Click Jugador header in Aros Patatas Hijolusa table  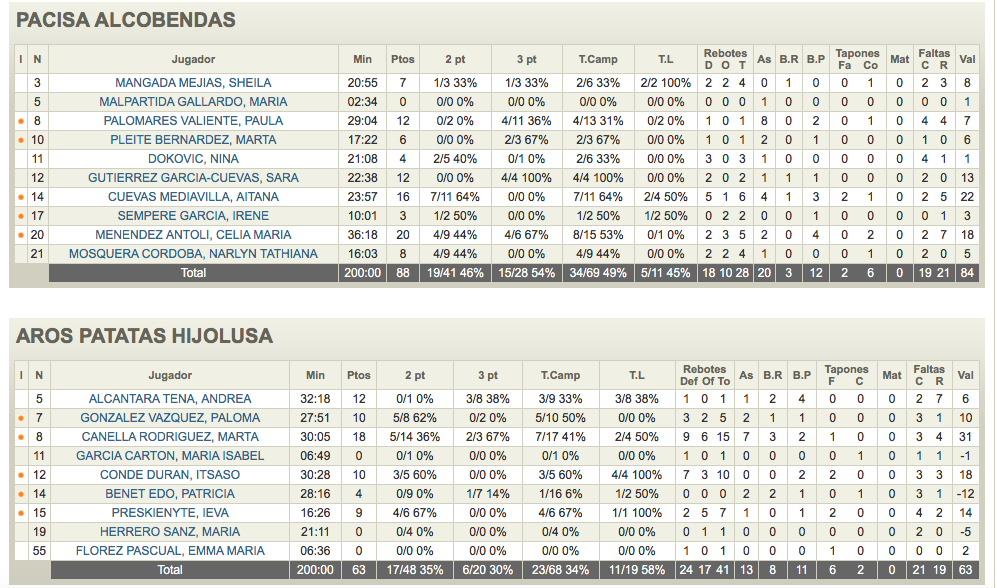170,375
